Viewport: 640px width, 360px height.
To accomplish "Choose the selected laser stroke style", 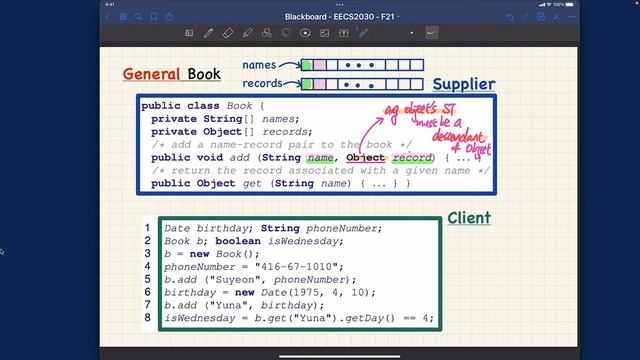I will click(x=431, y=33).
